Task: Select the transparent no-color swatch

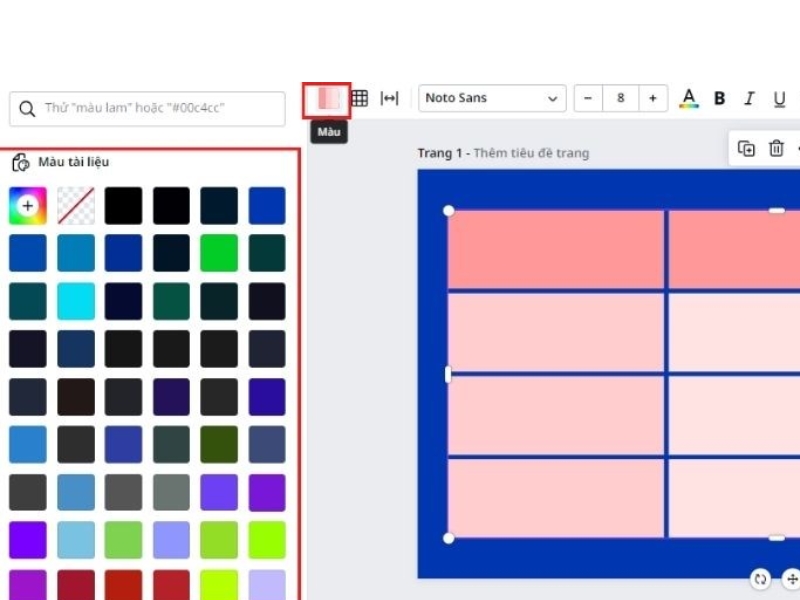Action: pos(75,206)
